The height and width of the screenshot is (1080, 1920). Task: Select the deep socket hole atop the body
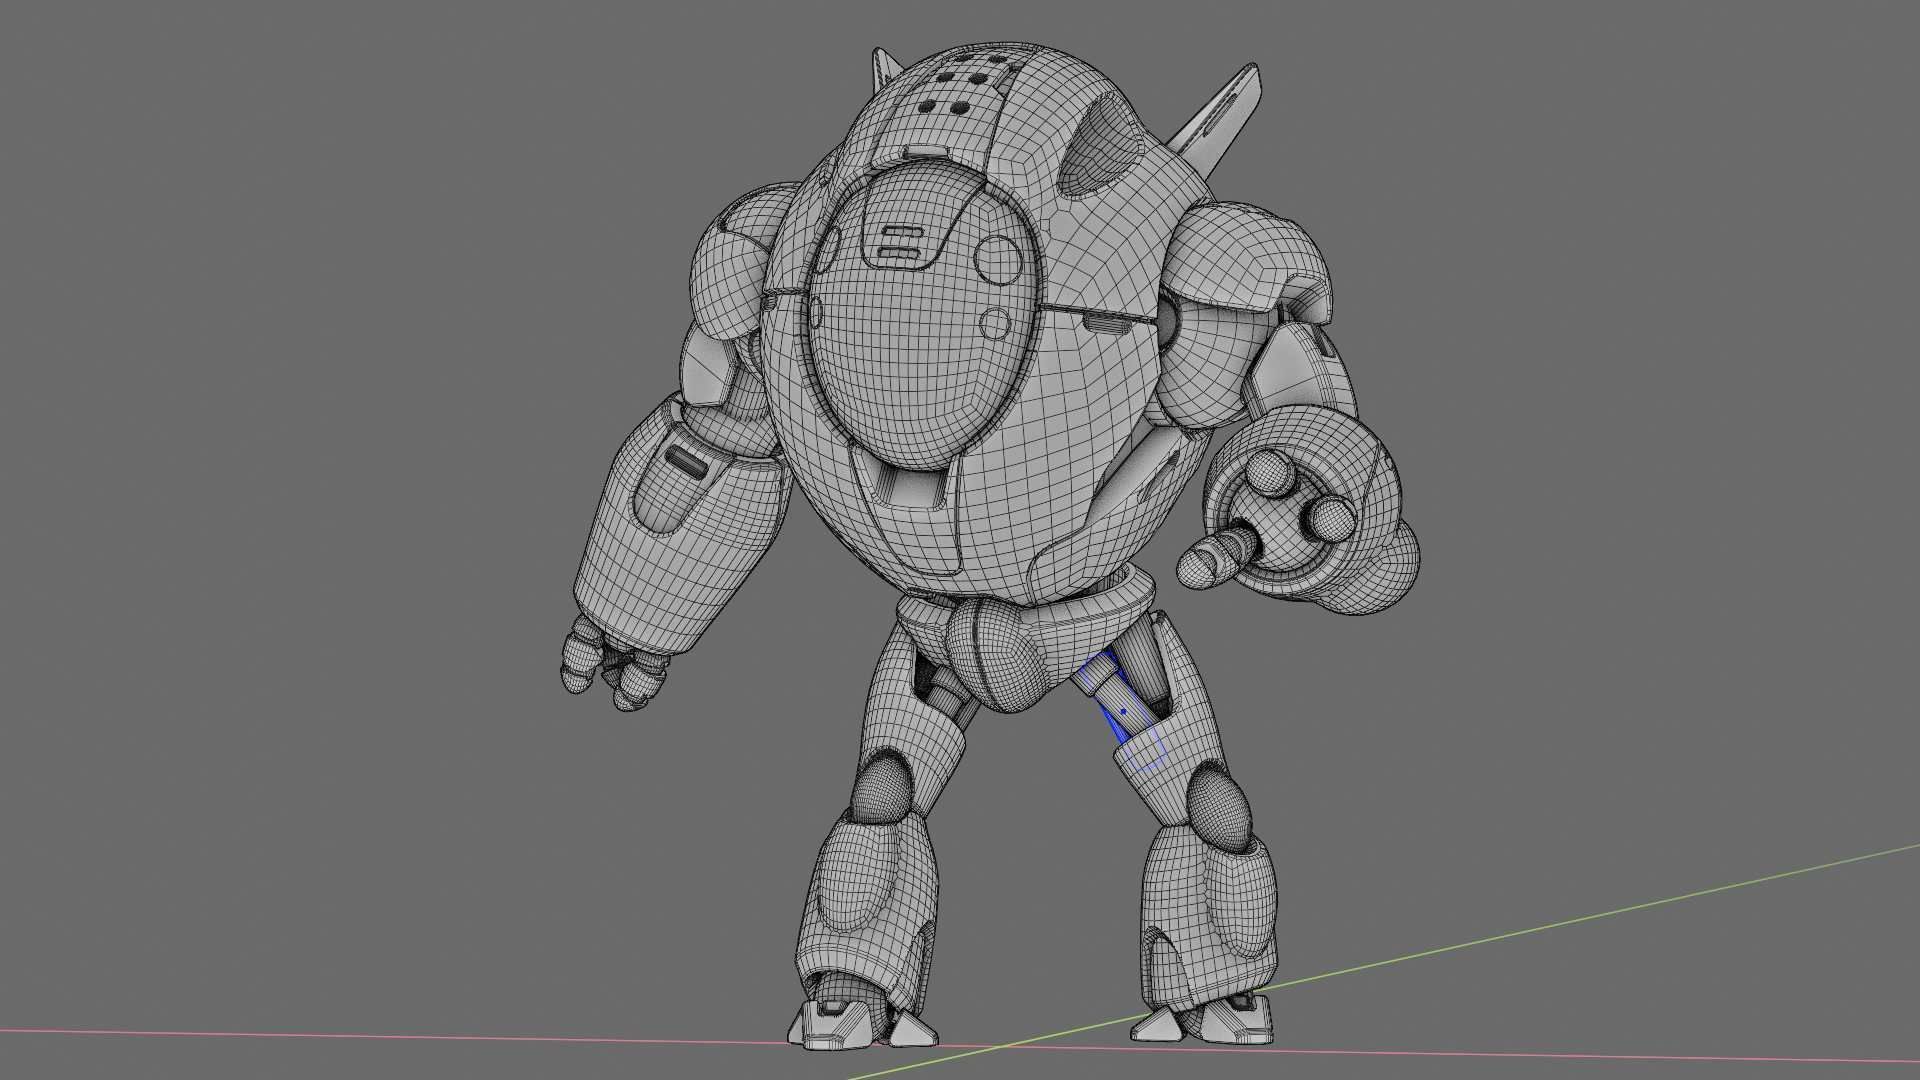(1100, 145)
